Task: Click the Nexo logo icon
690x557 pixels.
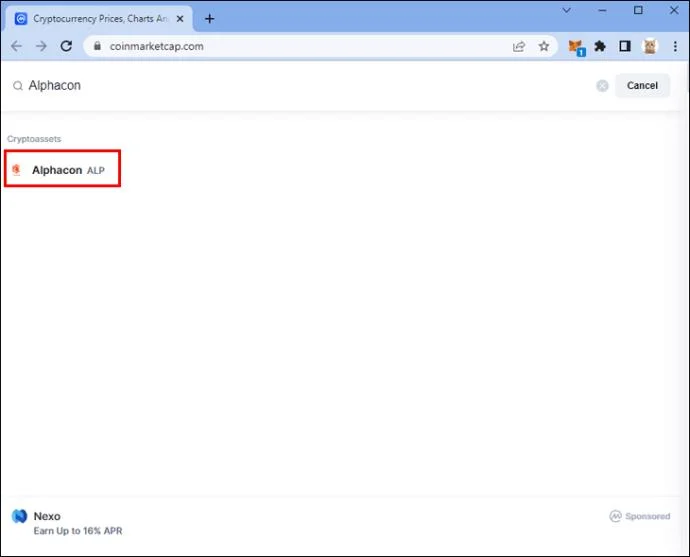Action: tap(19, 516)
